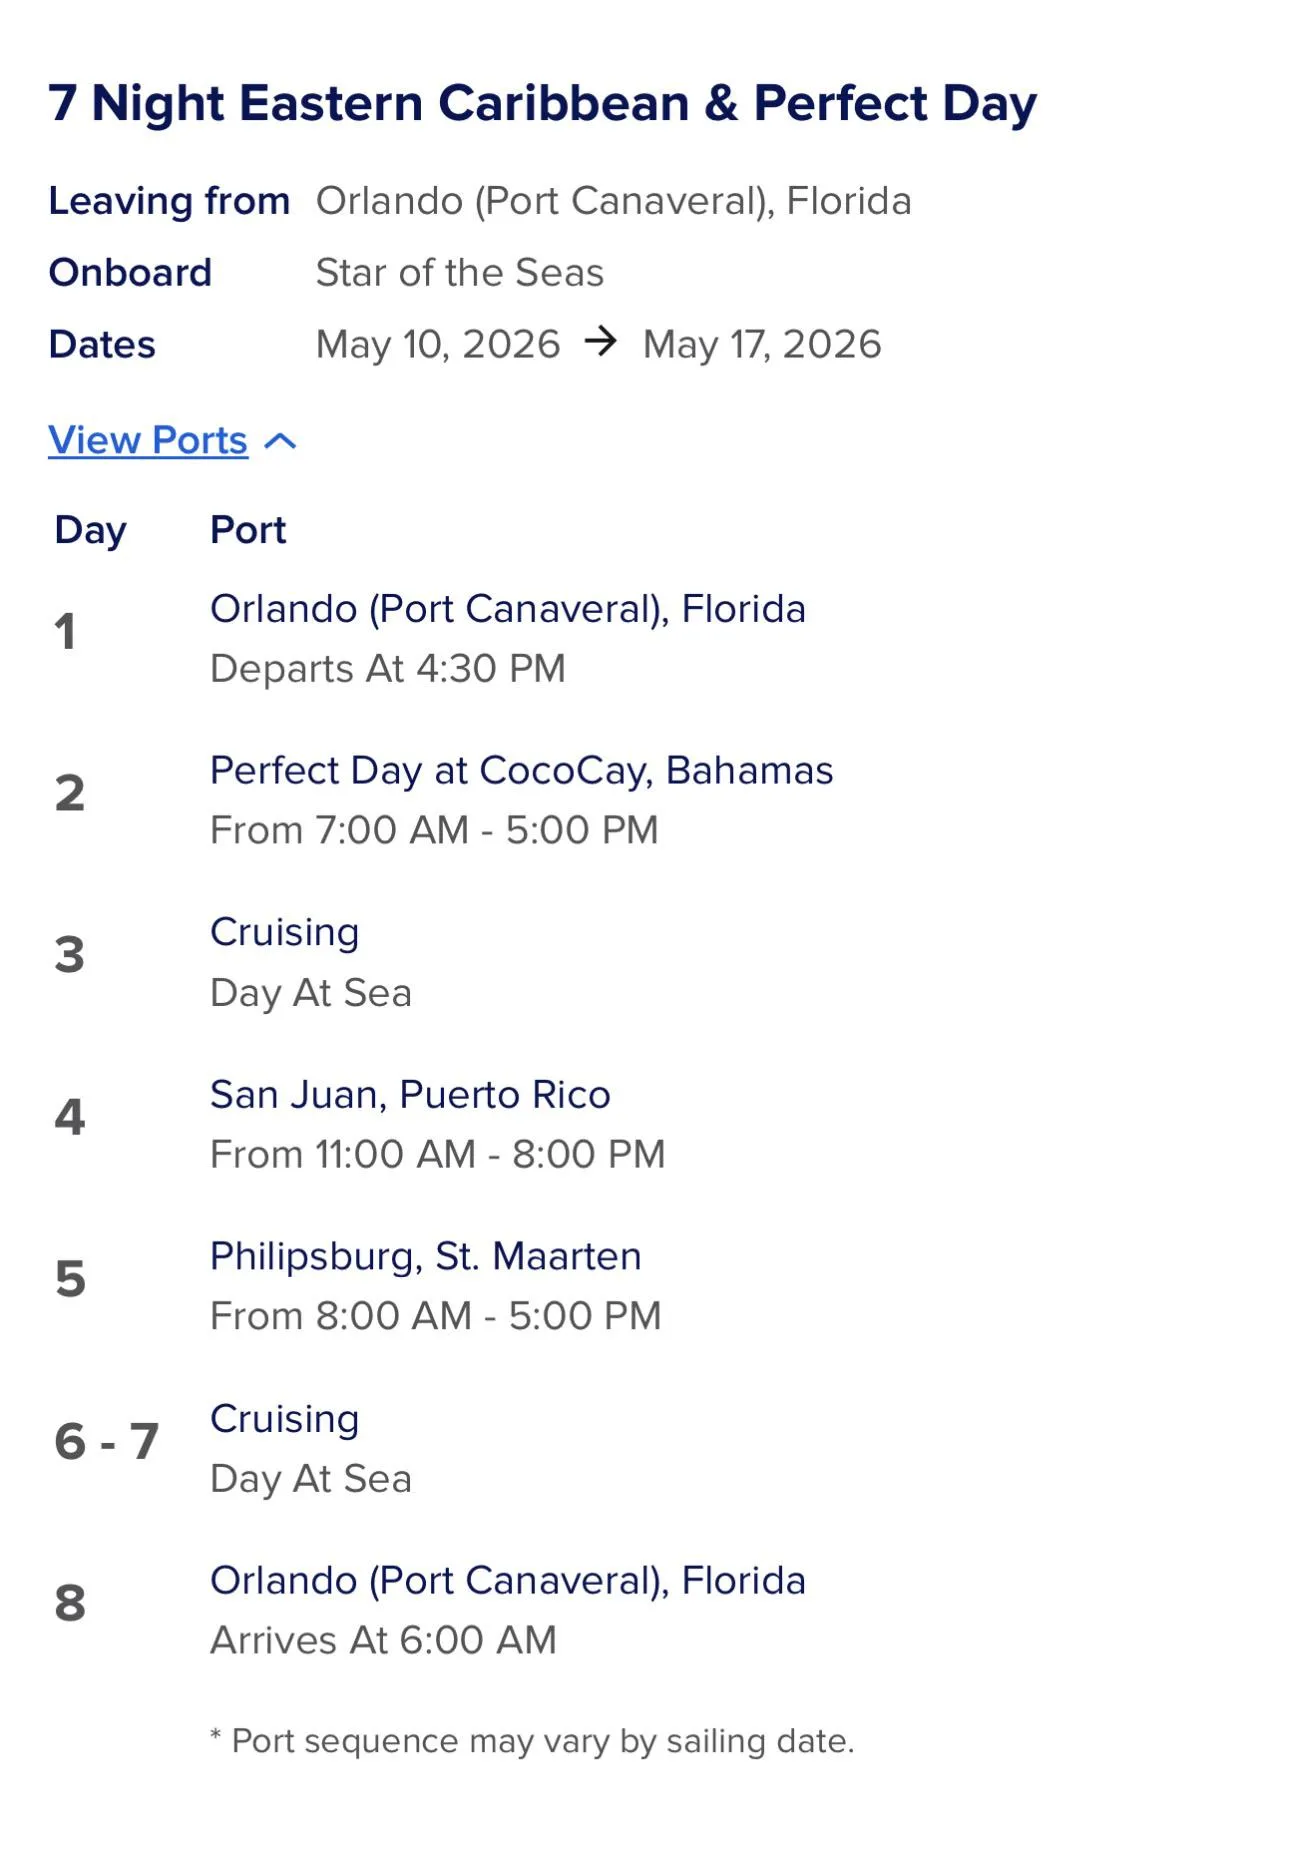Click the May 10, 2026 start date
The width and height of the screenshot is (1290, 1854).
click(437, 344)
